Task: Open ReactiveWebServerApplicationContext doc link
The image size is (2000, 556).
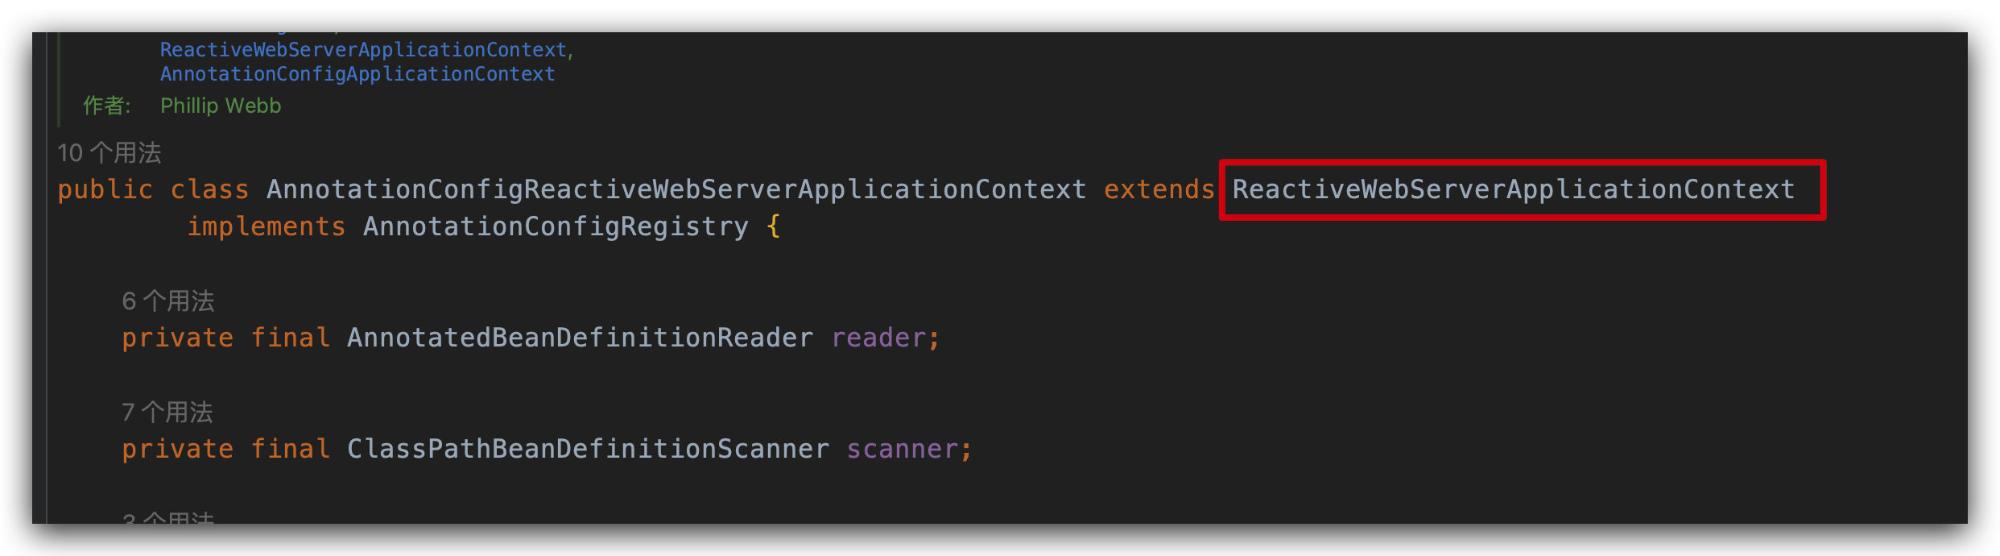Action: coord(363,50)
